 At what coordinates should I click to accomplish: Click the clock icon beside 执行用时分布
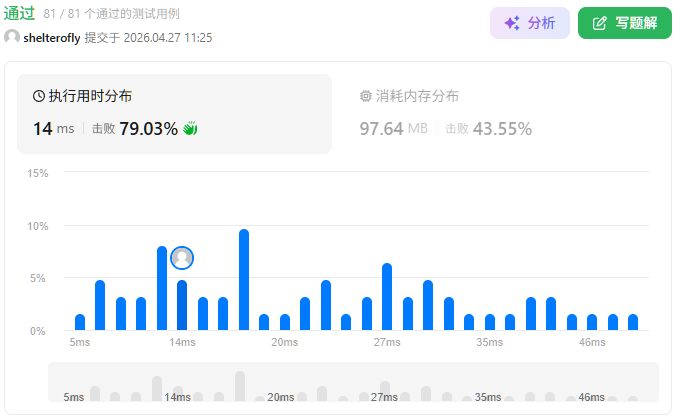click(x=39, y=97)
